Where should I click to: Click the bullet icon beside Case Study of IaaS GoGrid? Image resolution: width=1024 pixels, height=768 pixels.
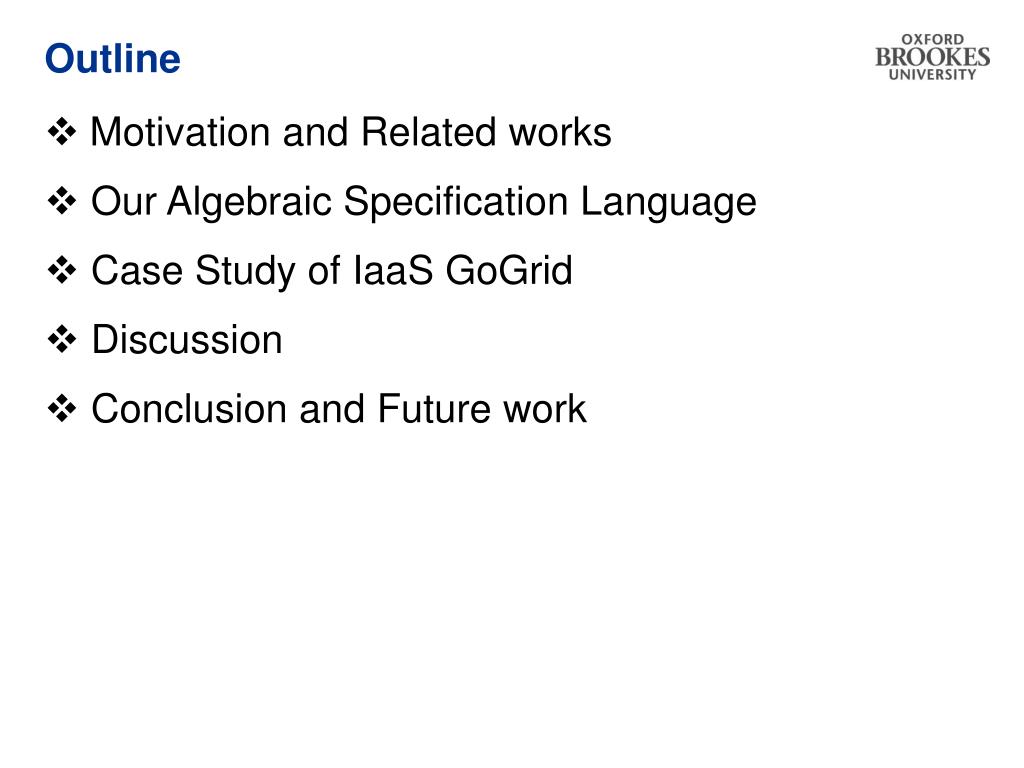[x=62, y=270]
